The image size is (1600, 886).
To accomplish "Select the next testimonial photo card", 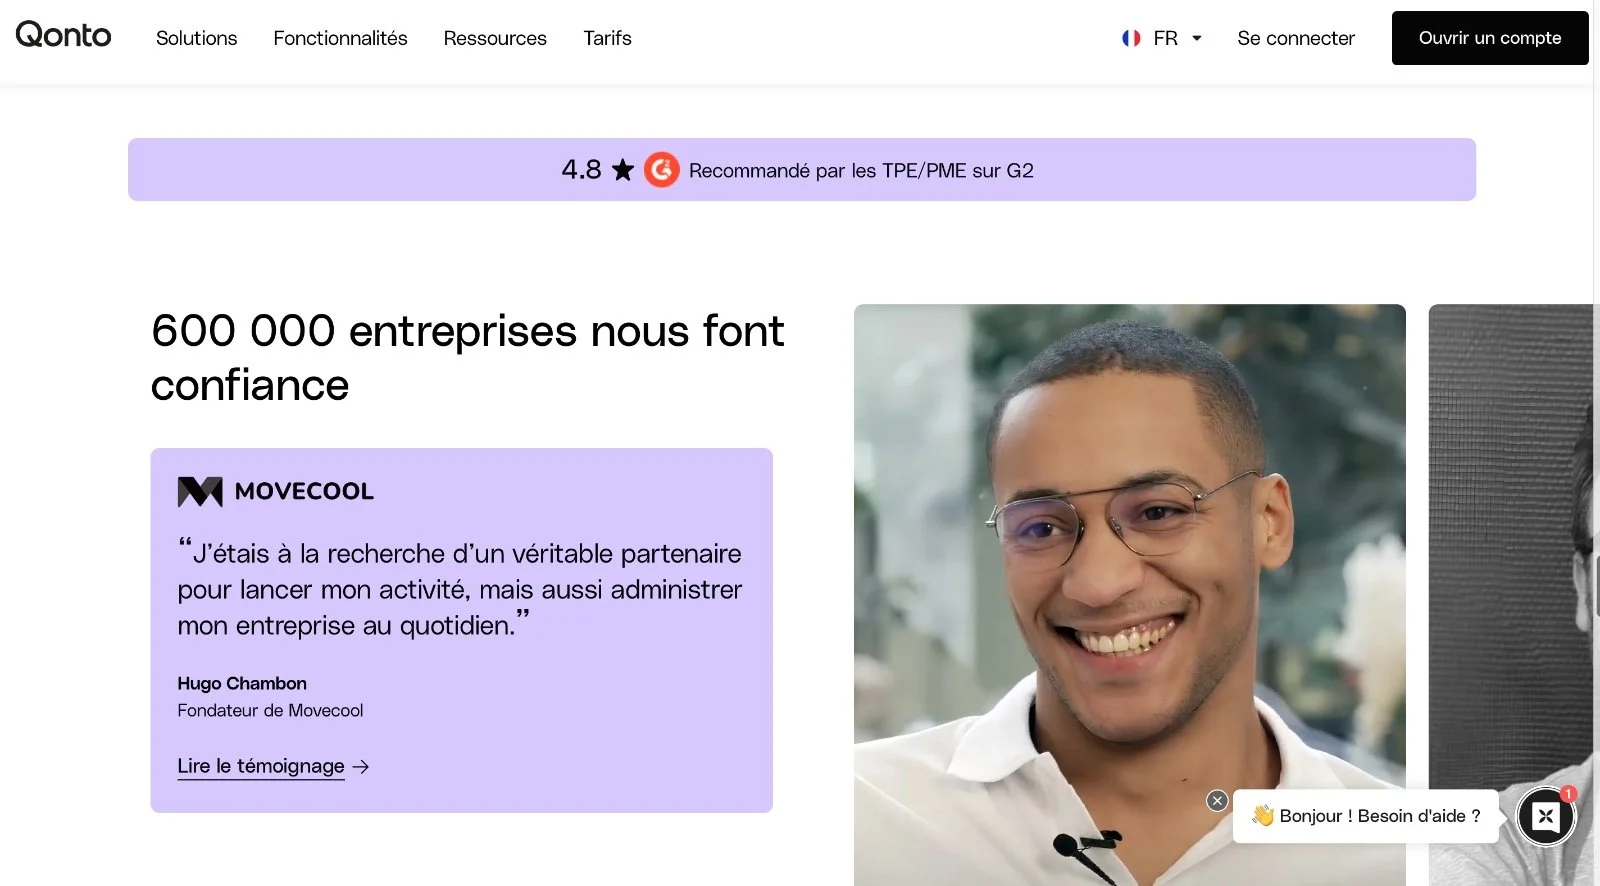I will (1511, 595).
